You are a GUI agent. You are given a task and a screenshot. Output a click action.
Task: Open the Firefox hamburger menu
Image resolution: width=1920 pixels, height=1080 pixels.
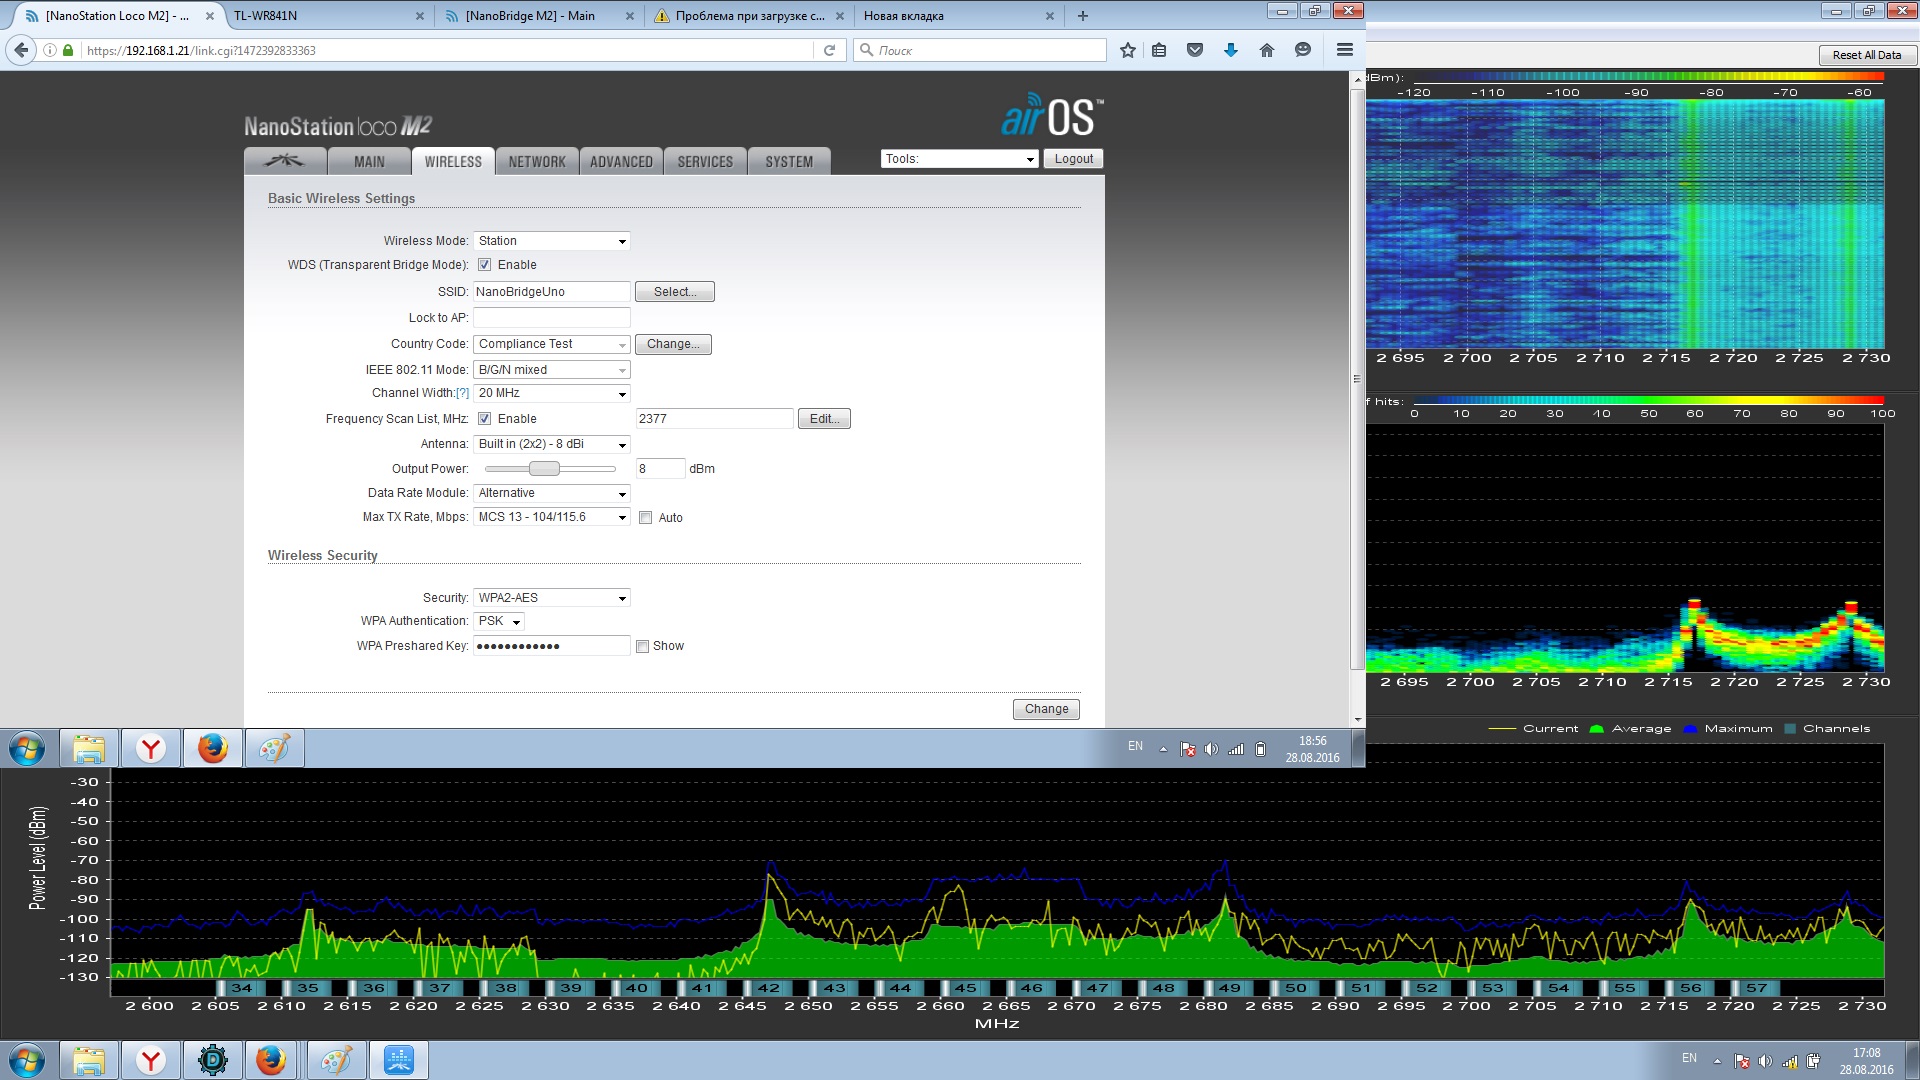(x=1345, y=50)
